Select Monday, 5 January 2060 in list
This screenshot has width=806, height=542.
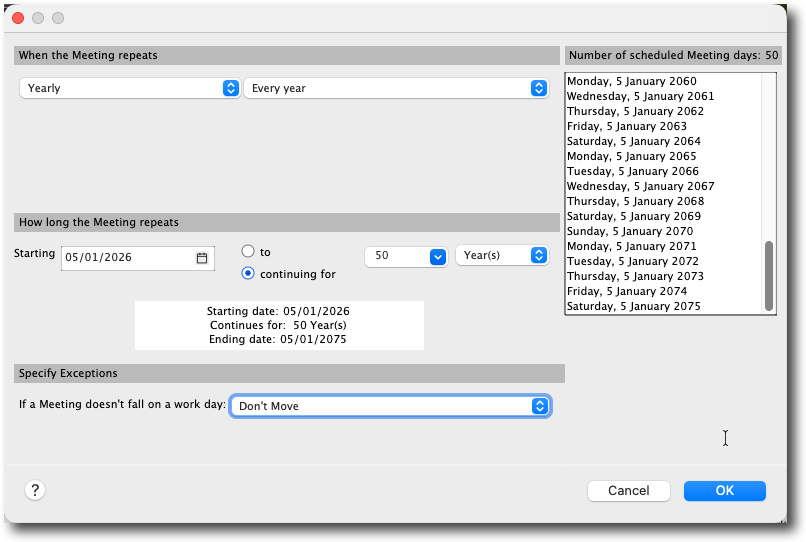631,81
